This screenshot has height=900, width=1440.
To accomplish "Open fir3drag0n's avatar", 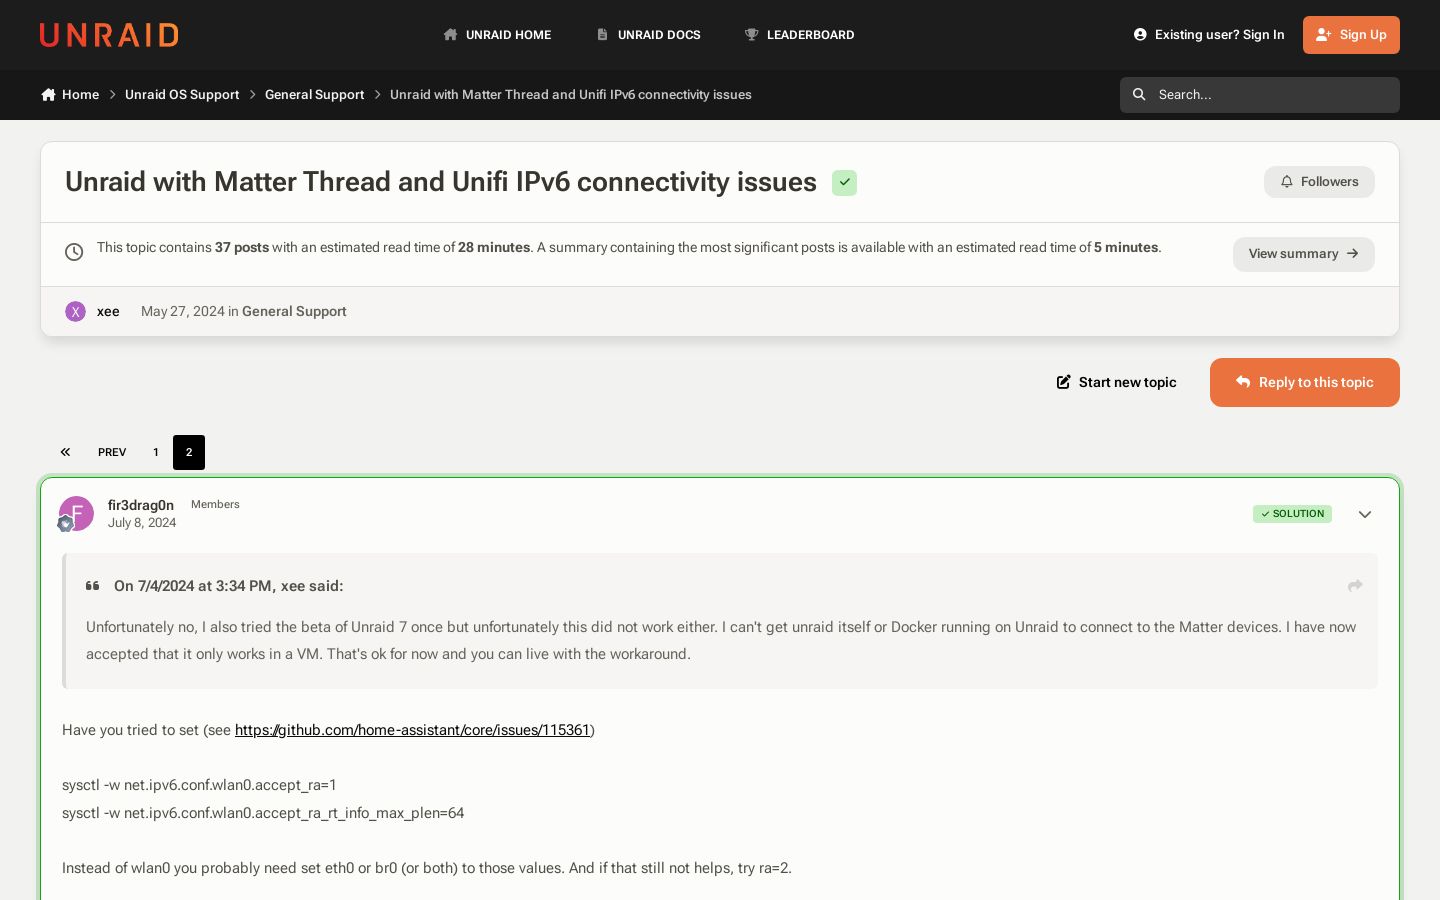I will coord(77,513).
